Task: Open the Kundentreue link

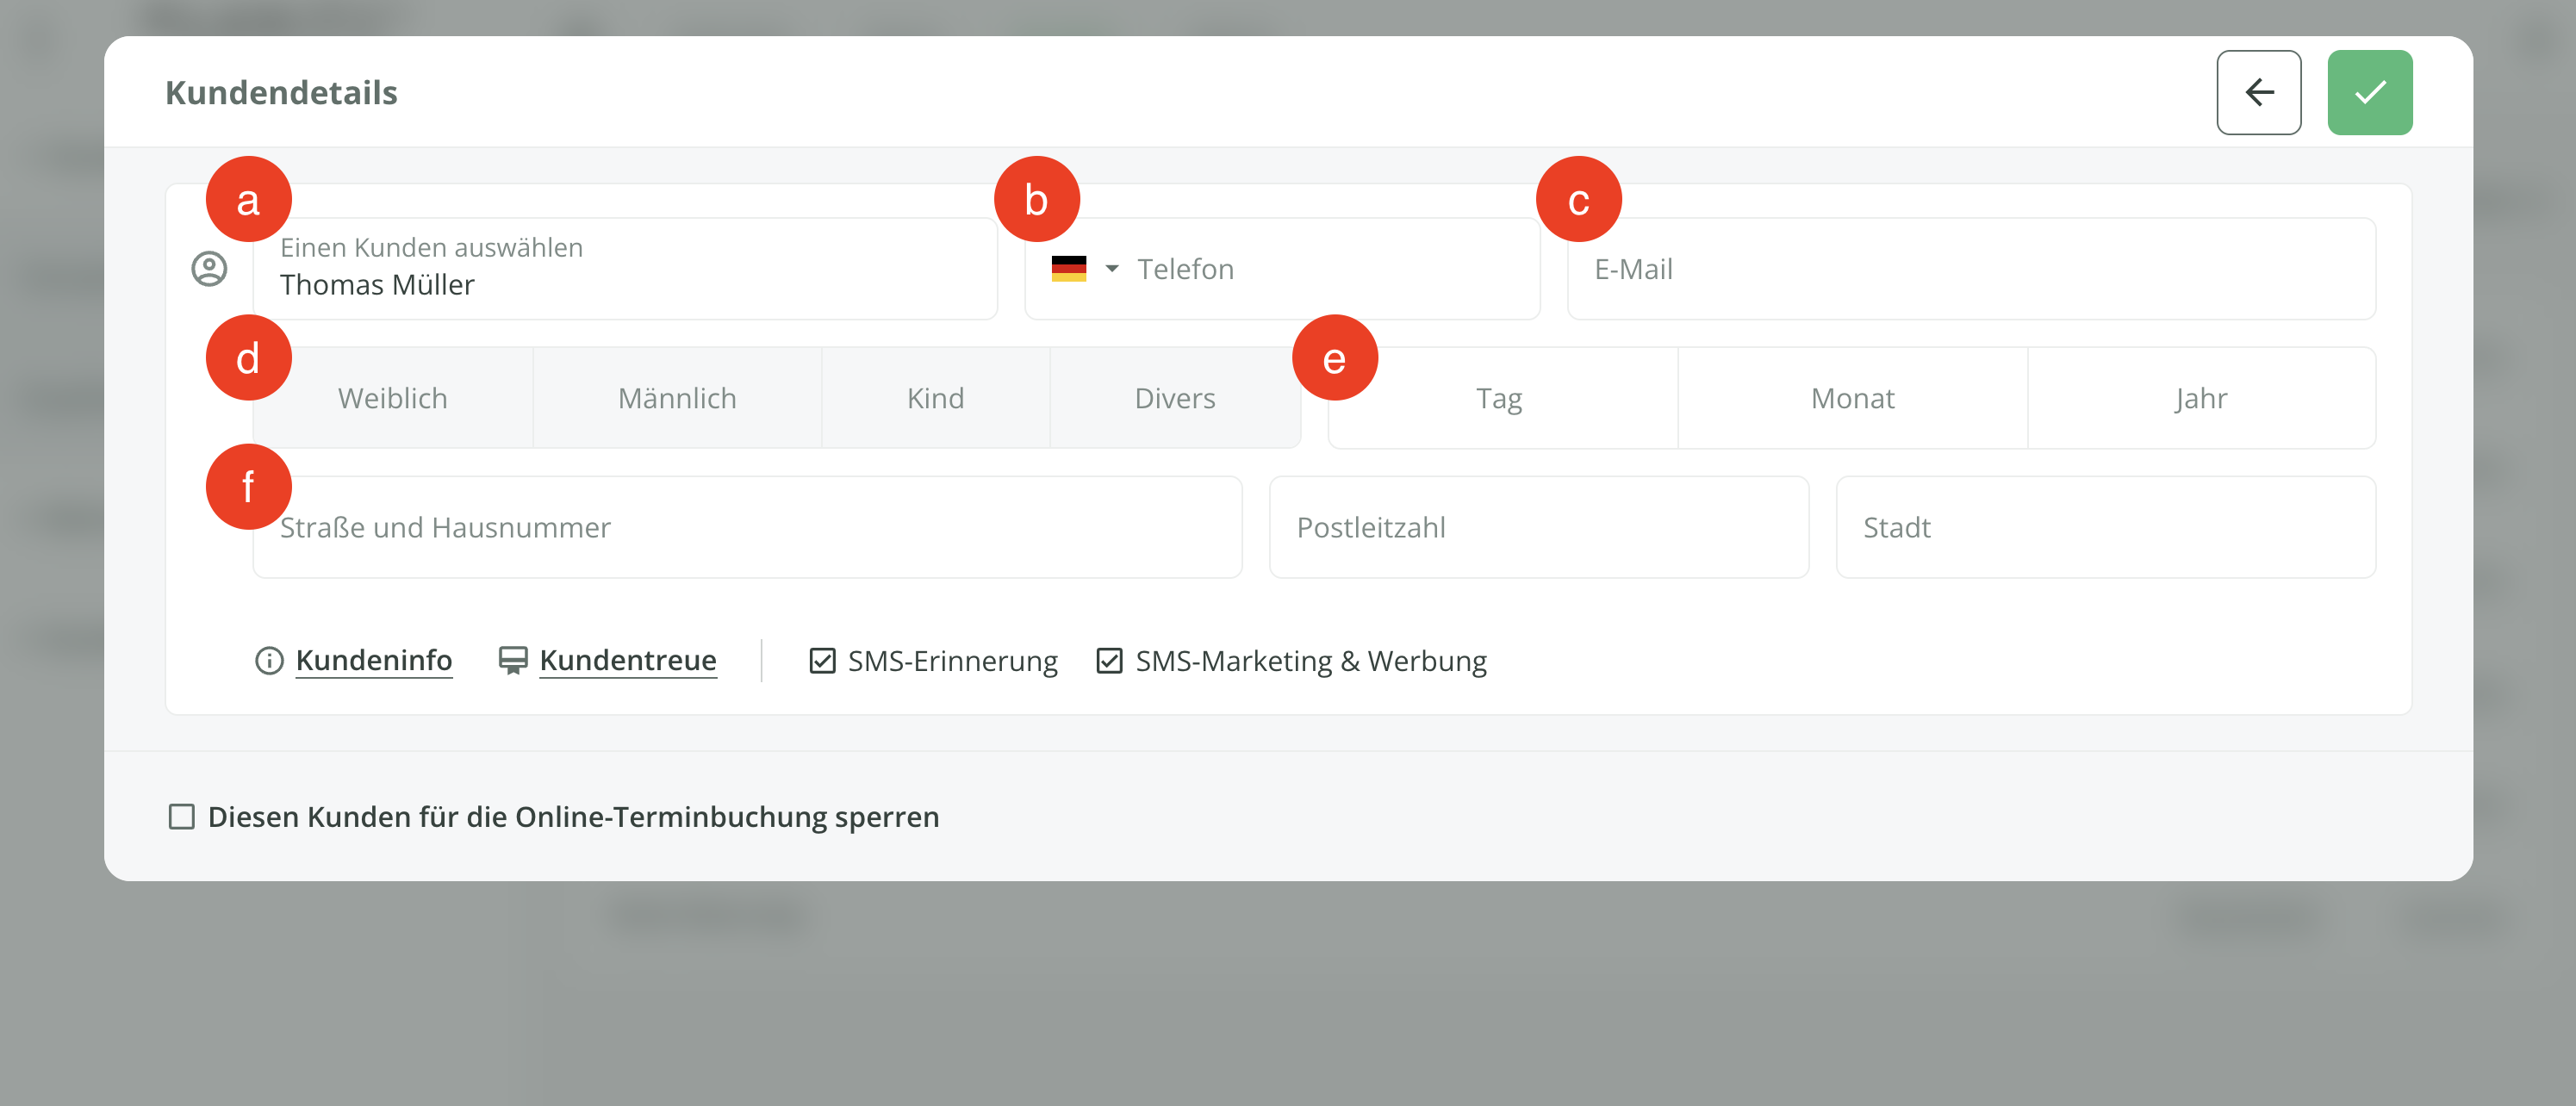Action: coord(628,661)
